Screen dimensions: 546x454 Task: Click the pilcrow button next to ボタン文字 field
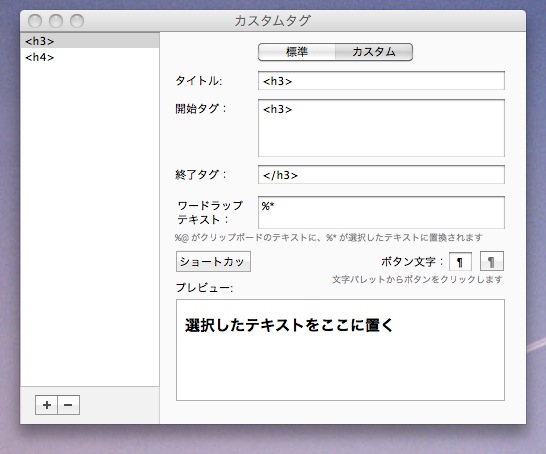click(x=492, y=261)
